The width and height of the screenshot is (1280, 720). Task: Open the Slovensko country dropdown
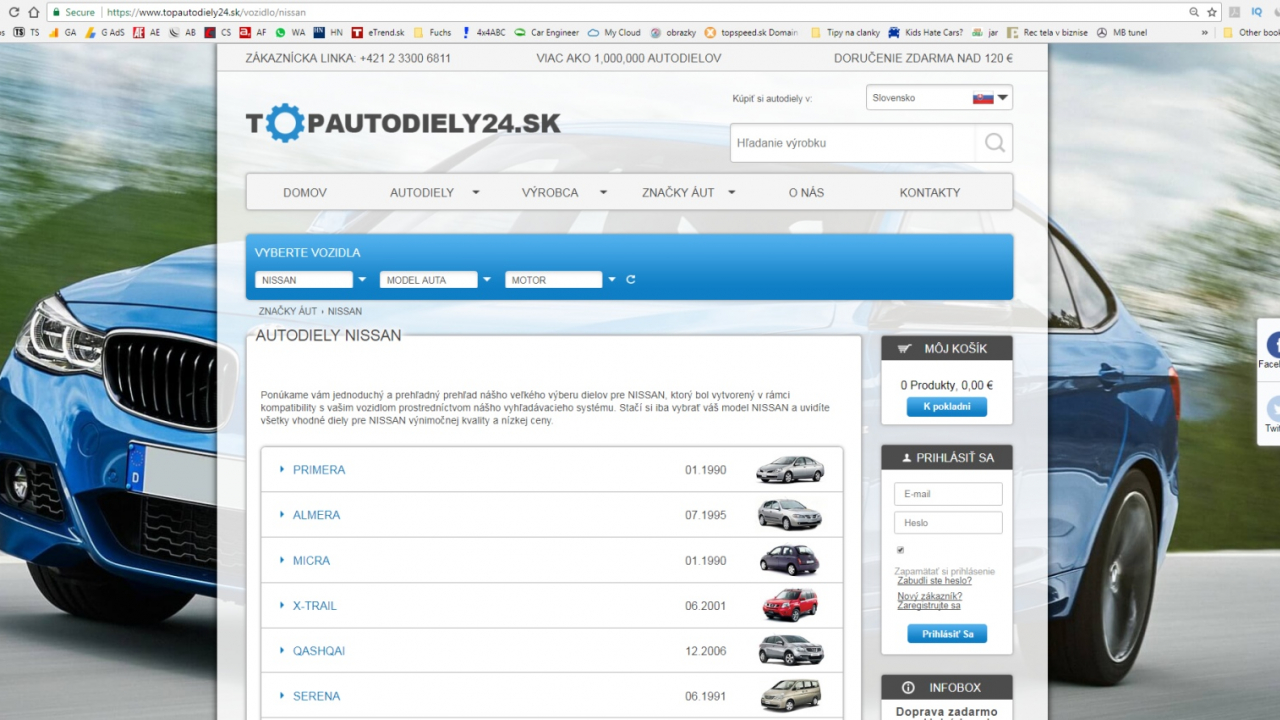[x=939, y=98]
